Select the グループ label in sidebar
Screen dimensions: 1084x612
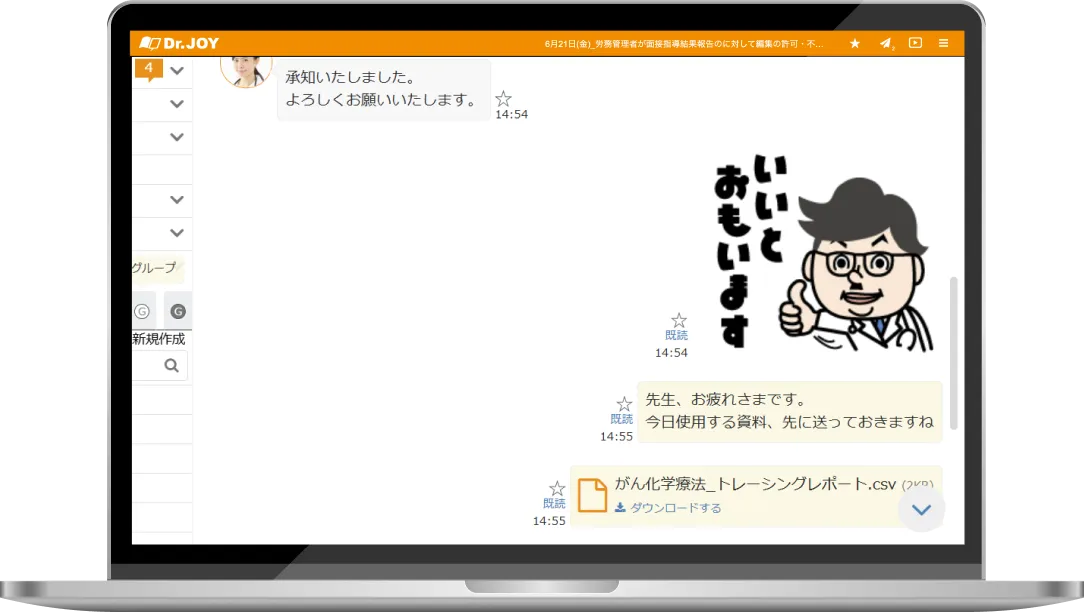coord(155,268)
